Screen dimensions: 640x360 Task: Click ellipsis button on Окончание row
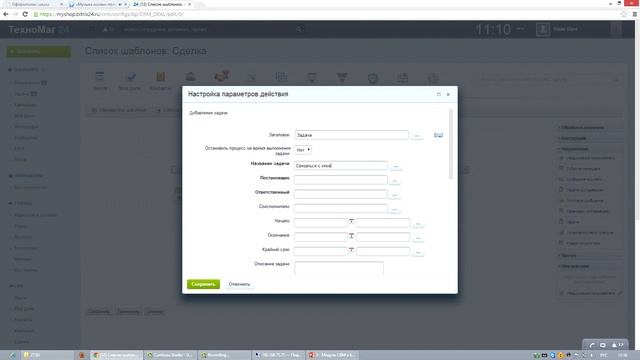tap(418, 238)
